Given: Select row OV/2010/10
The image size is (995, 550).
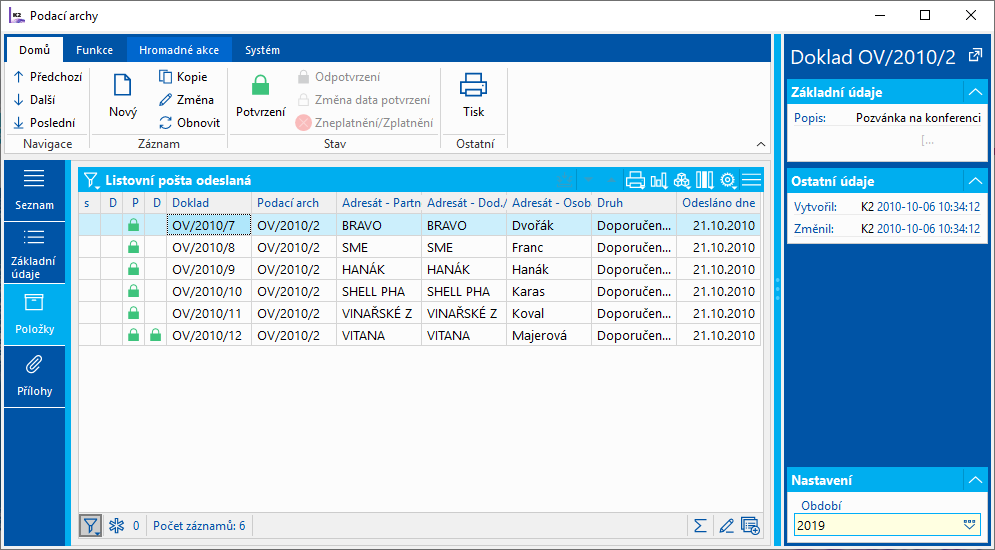Looking at the screenshot, I should point(419,292).
